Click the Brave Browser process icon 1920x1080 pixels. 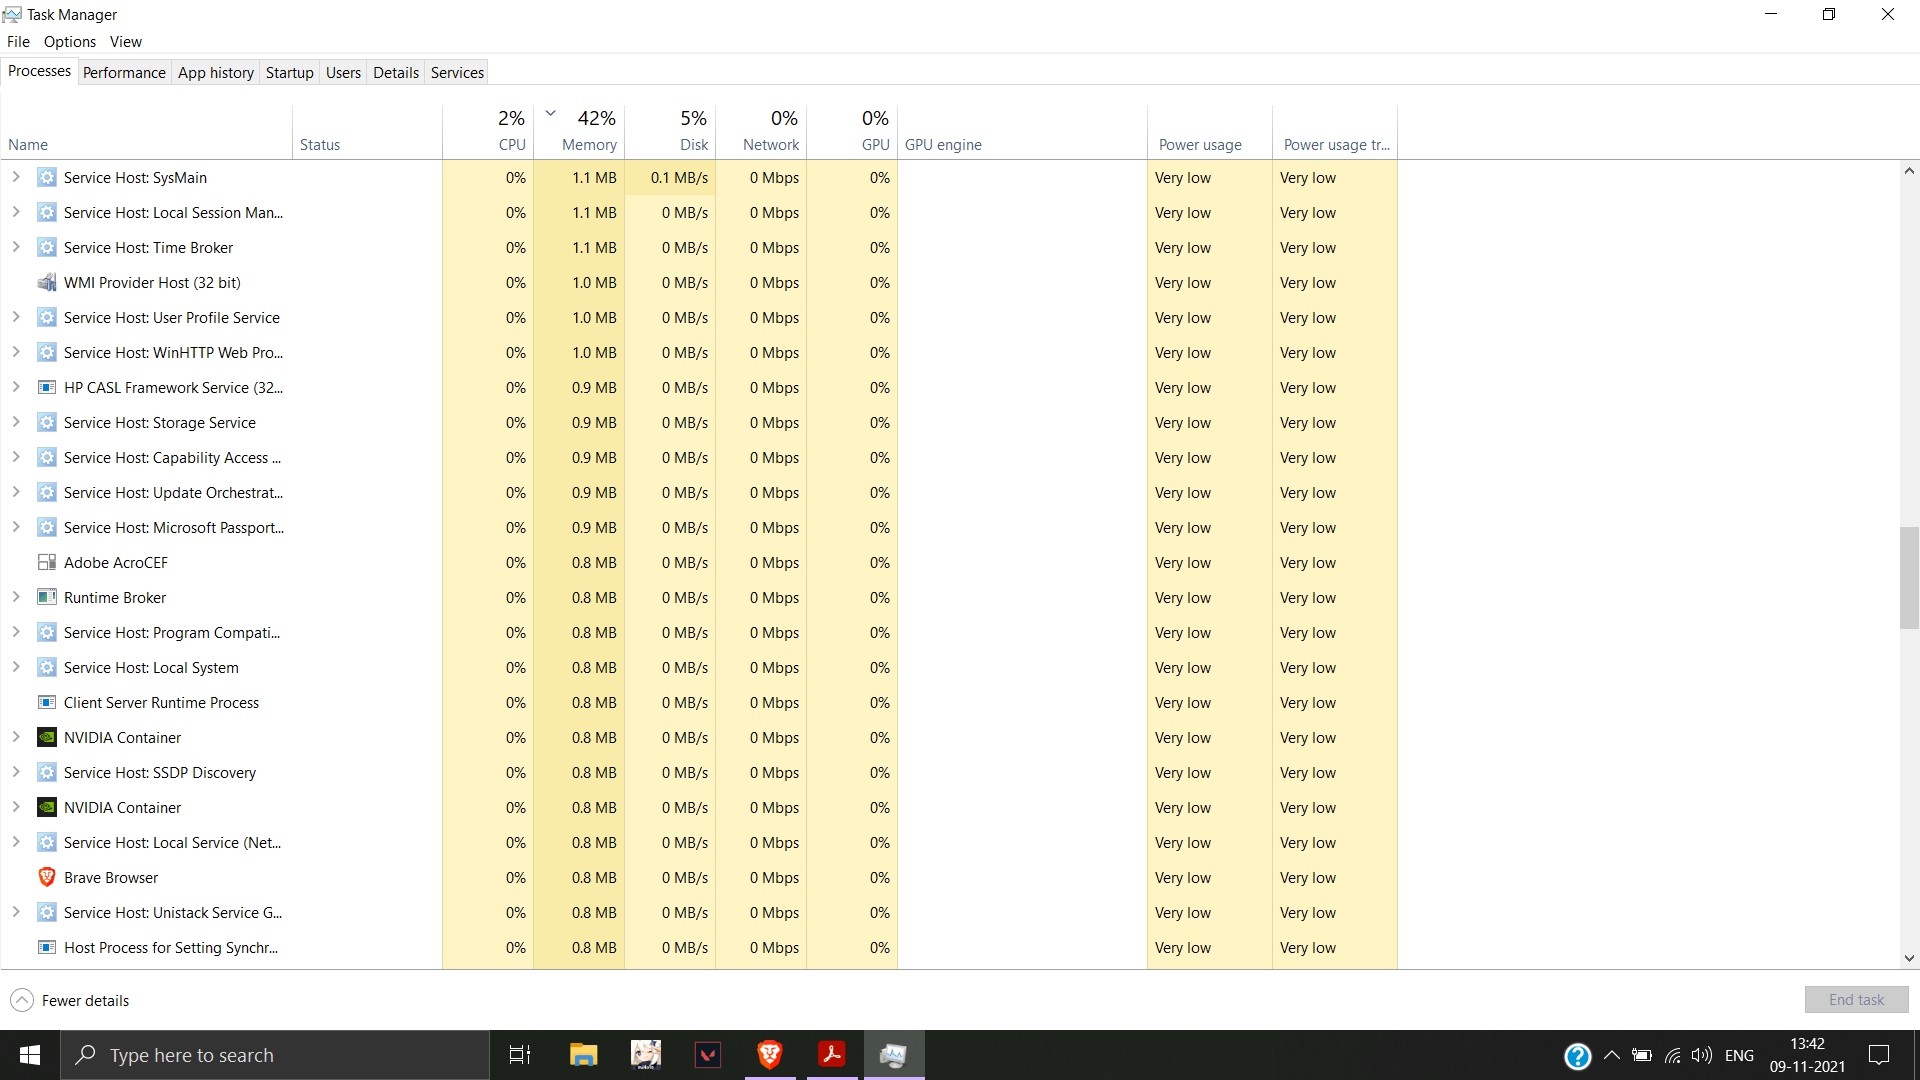click(x=47, y=877)
